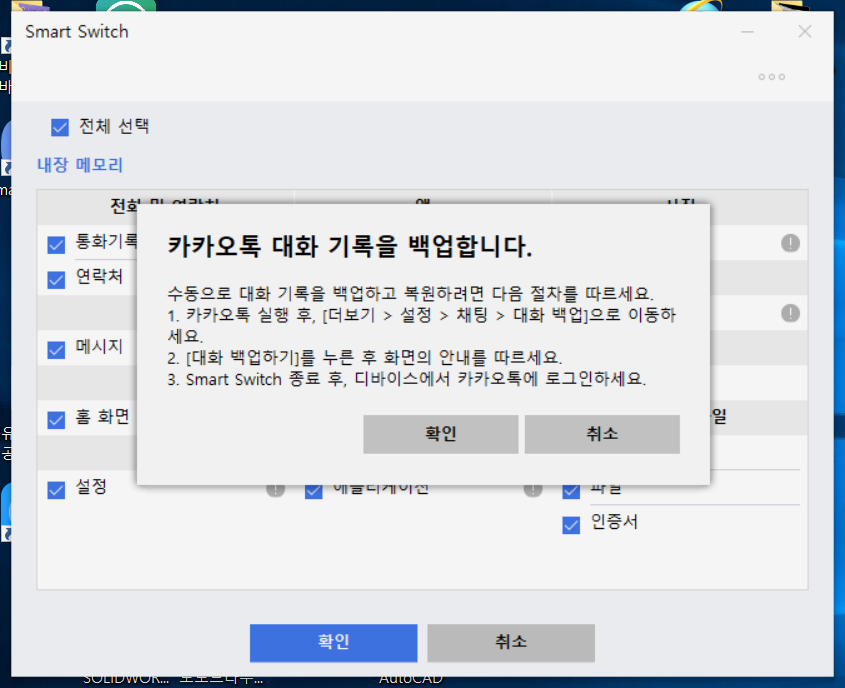Close the Smart Switch window
The width and height of the screenshot is (845, 688).
click(x=805, y=32)
